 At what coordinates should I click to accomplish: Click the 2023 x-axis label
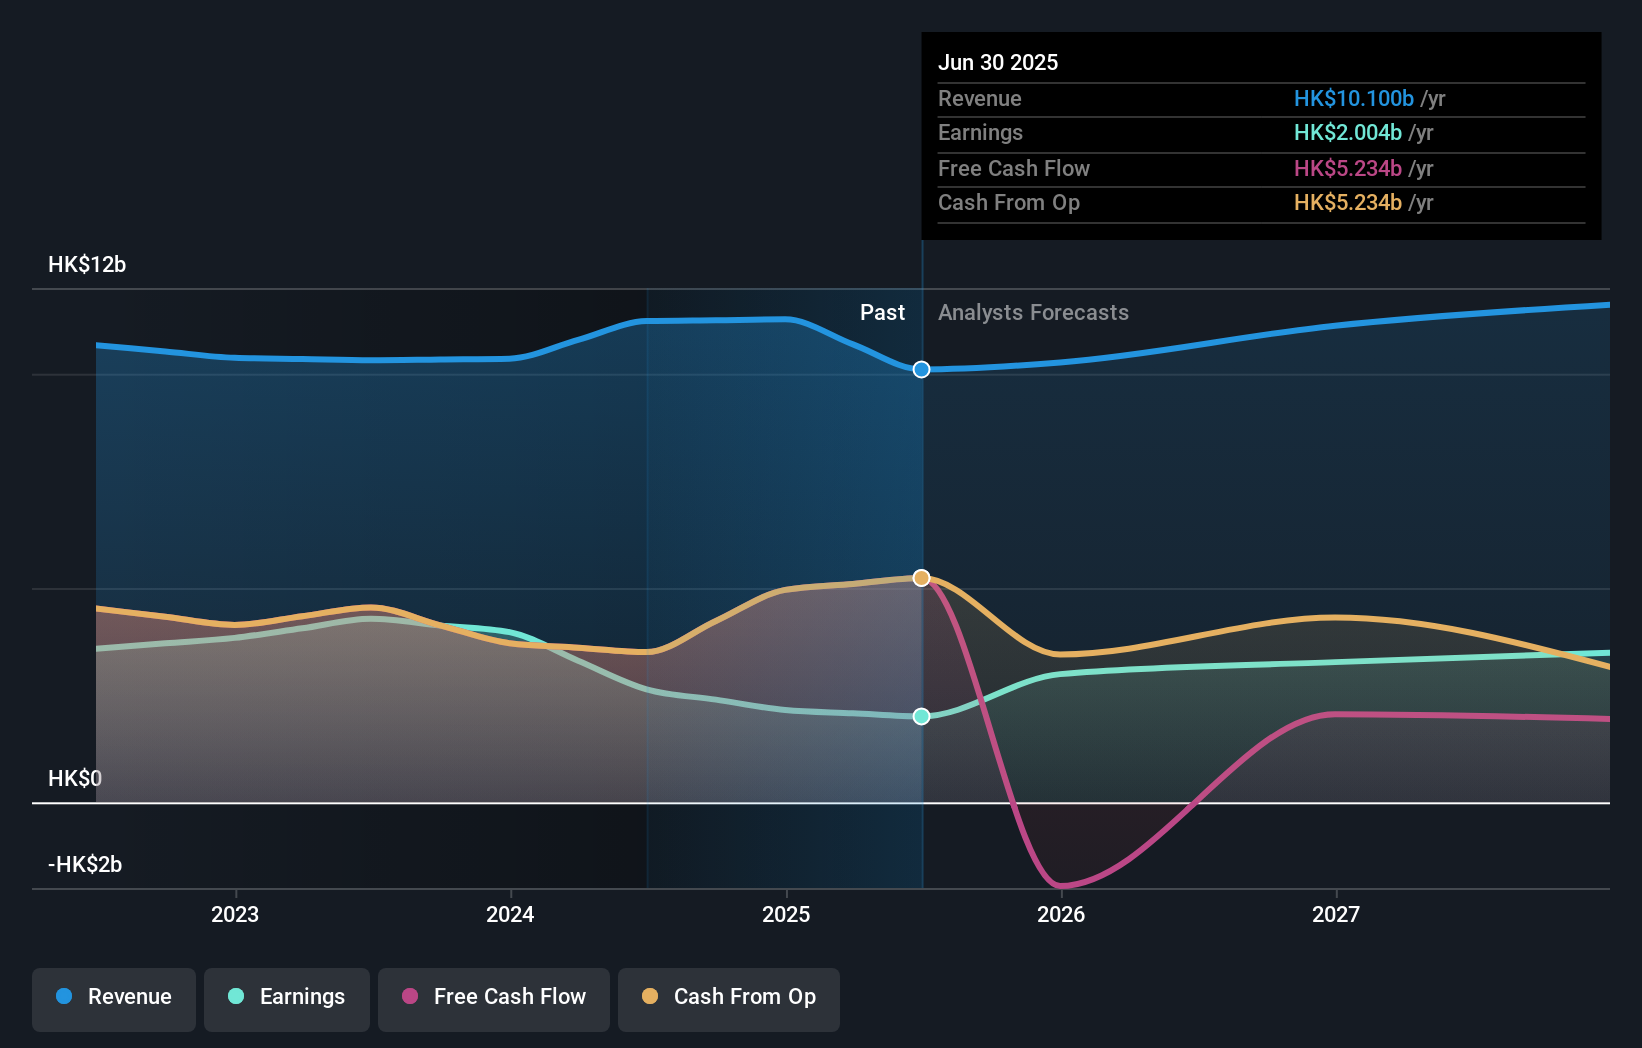click(235, 914)
